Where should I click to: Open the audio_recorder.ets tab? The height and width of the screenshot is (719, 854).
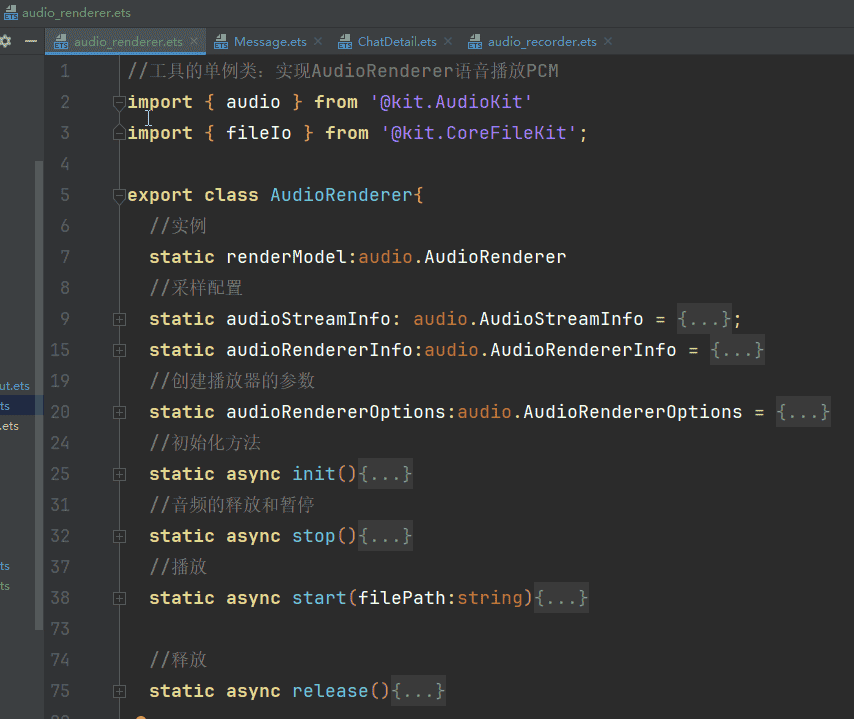541,42
